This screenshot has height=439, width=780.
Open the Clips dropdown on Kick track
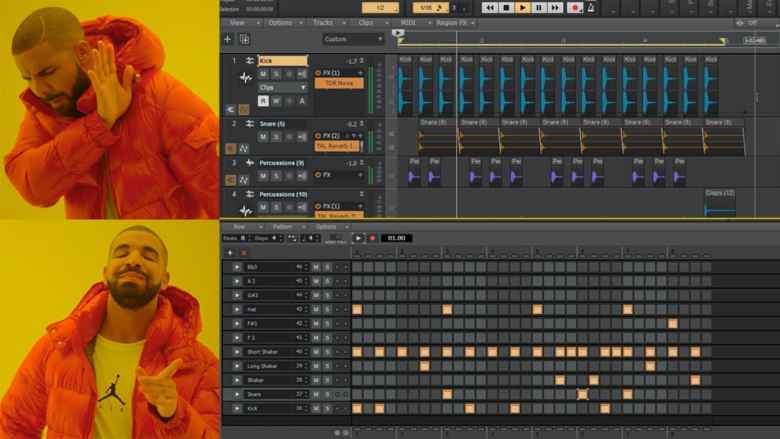(283, 87)
